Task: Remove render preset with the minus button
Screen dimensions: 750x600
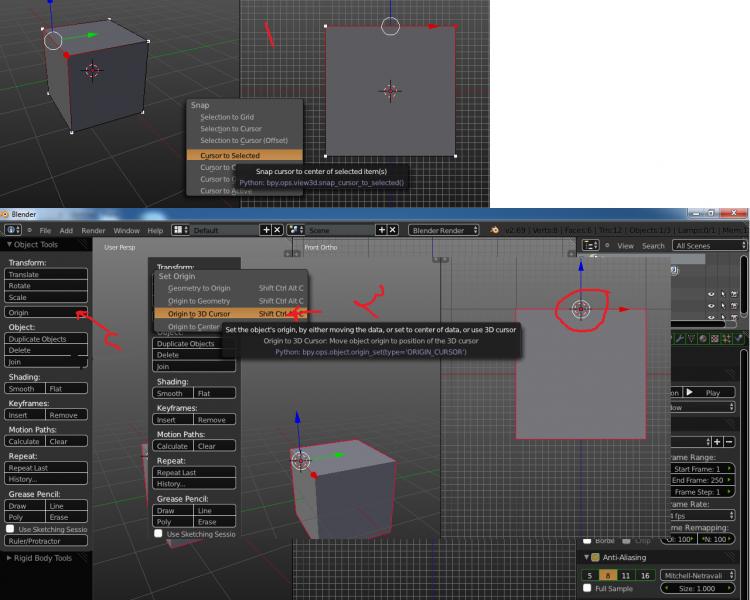Action: click(x=729, y=442)
